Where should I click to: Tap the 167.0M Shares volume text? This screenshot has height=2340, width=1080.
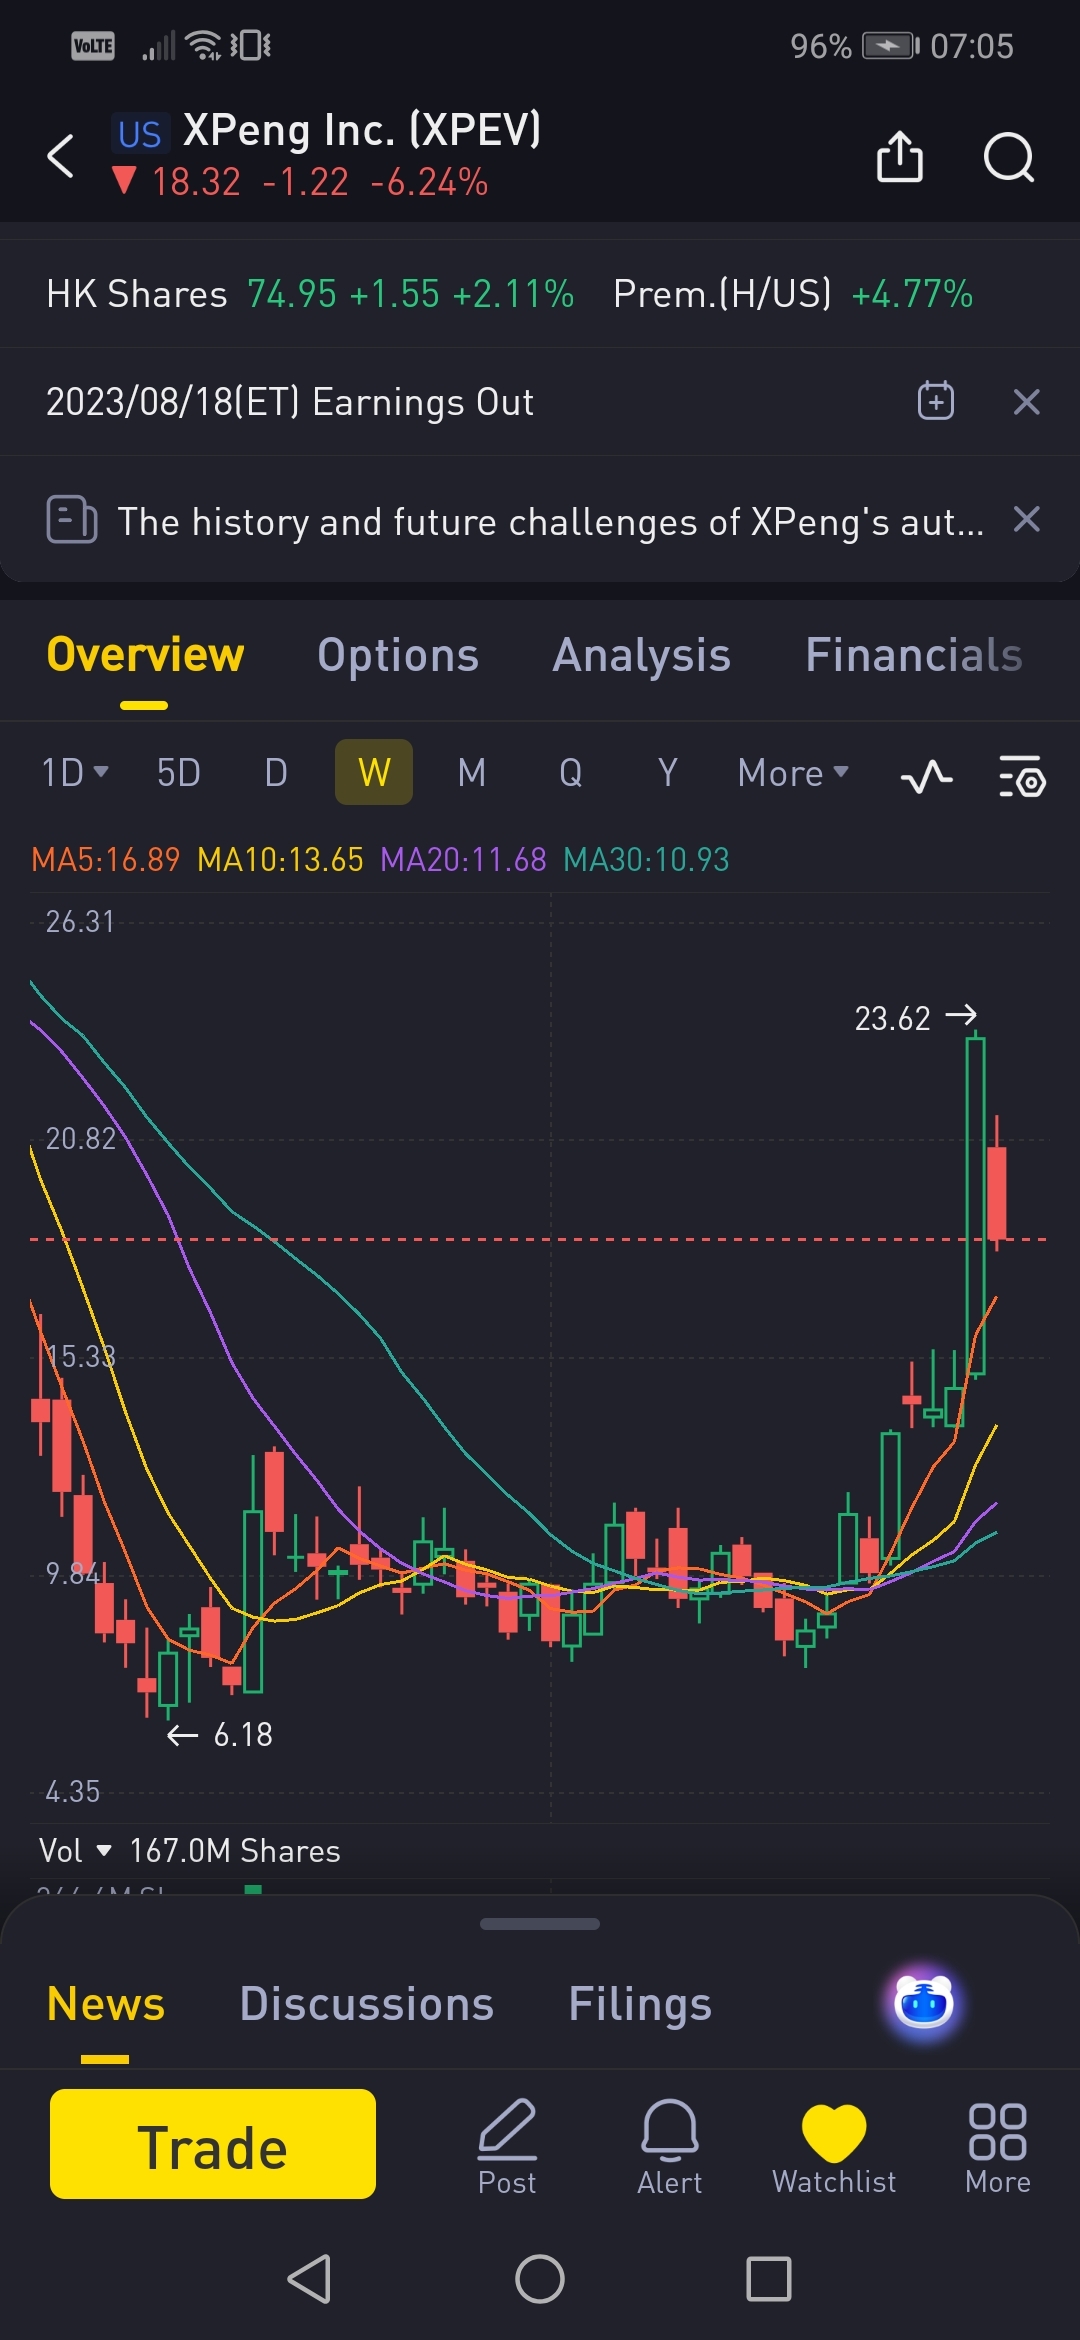tap(235, 1851)
